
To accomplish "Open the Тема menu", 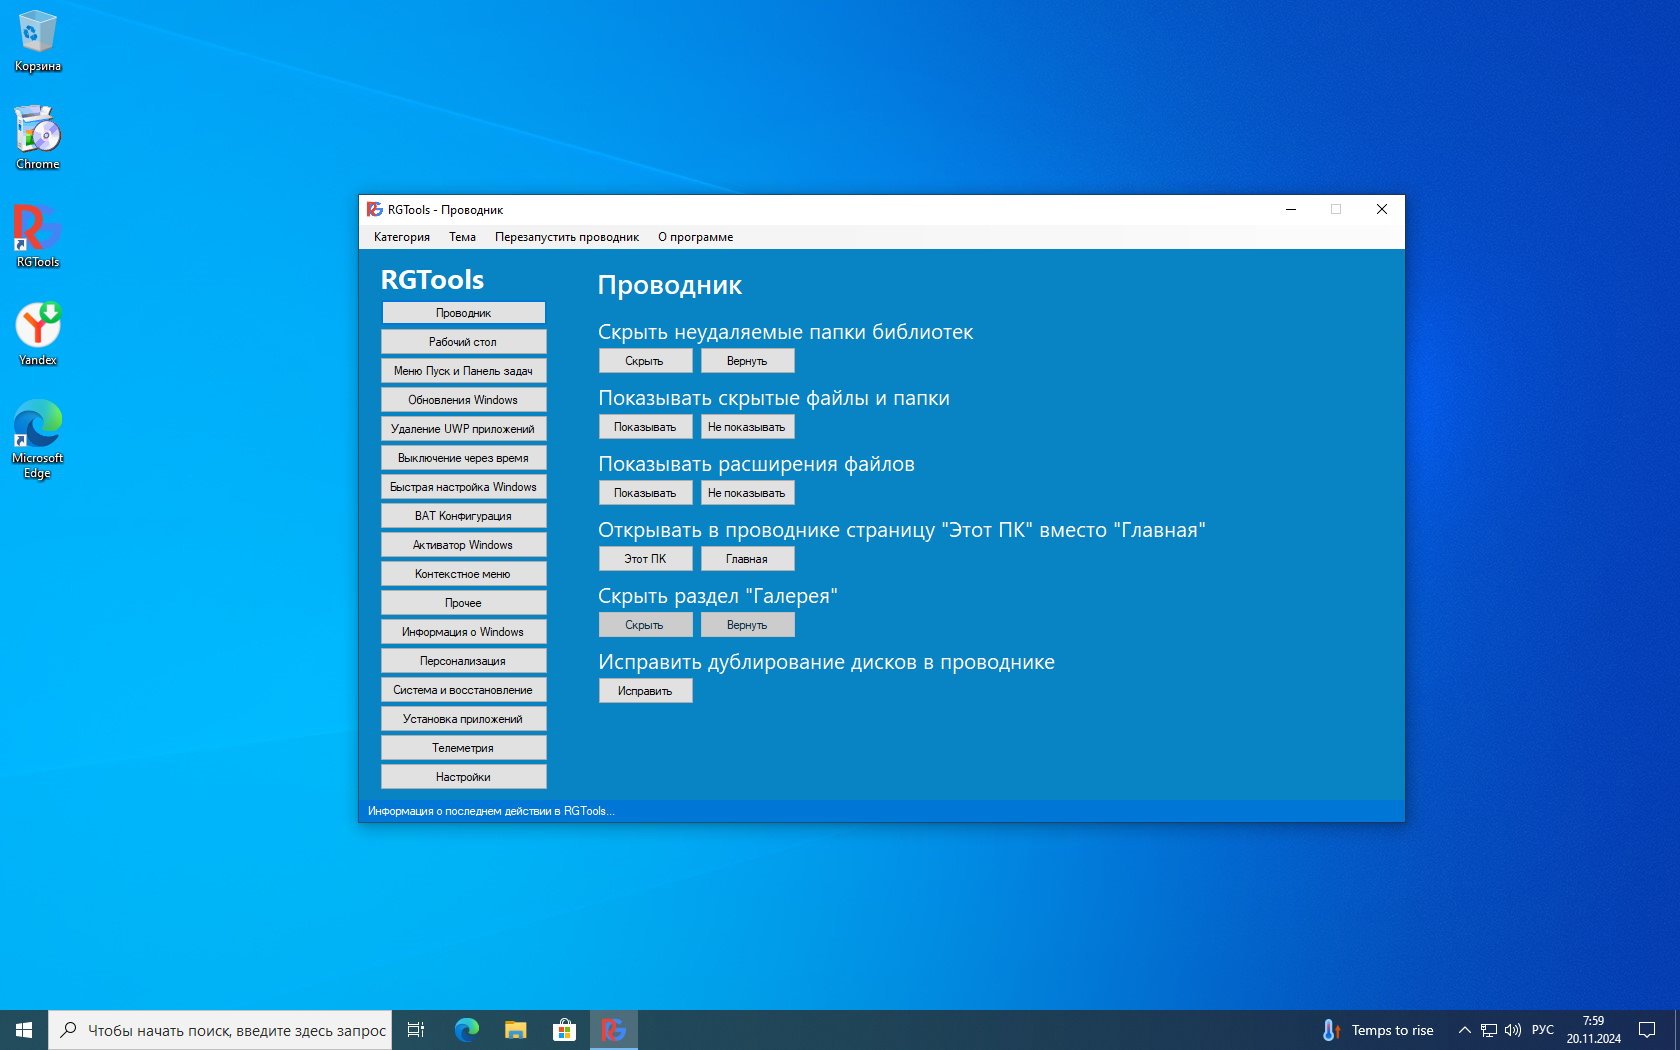I will point(462,237).
